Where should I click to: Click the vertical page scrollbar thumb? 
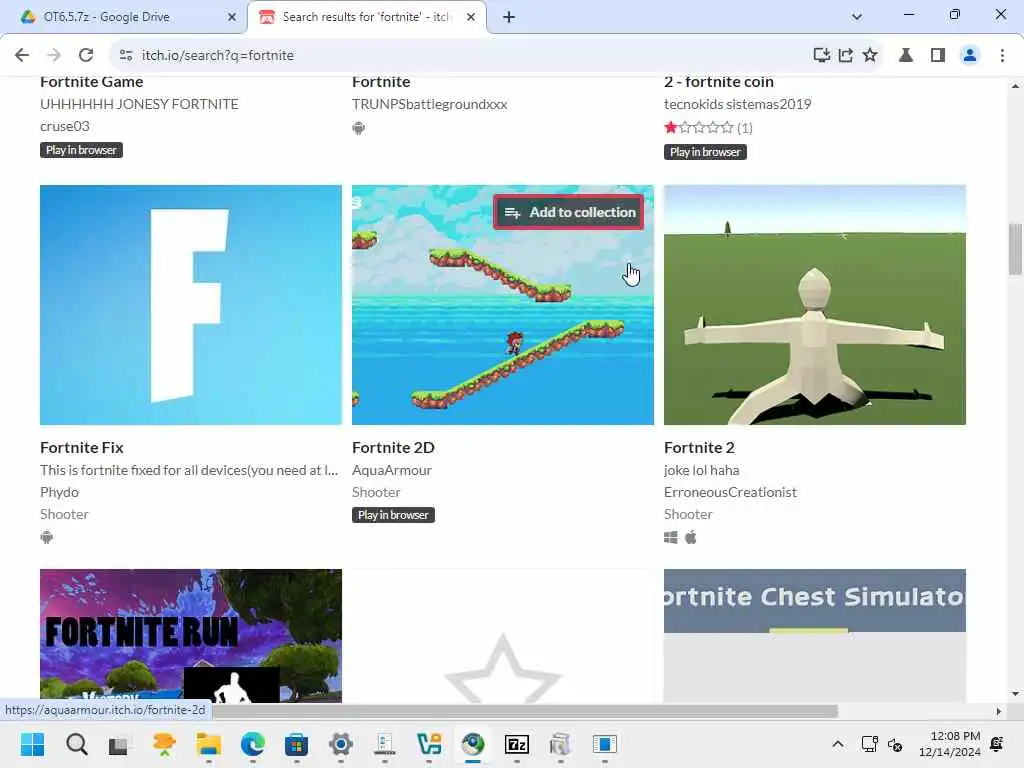(1016, 249)
